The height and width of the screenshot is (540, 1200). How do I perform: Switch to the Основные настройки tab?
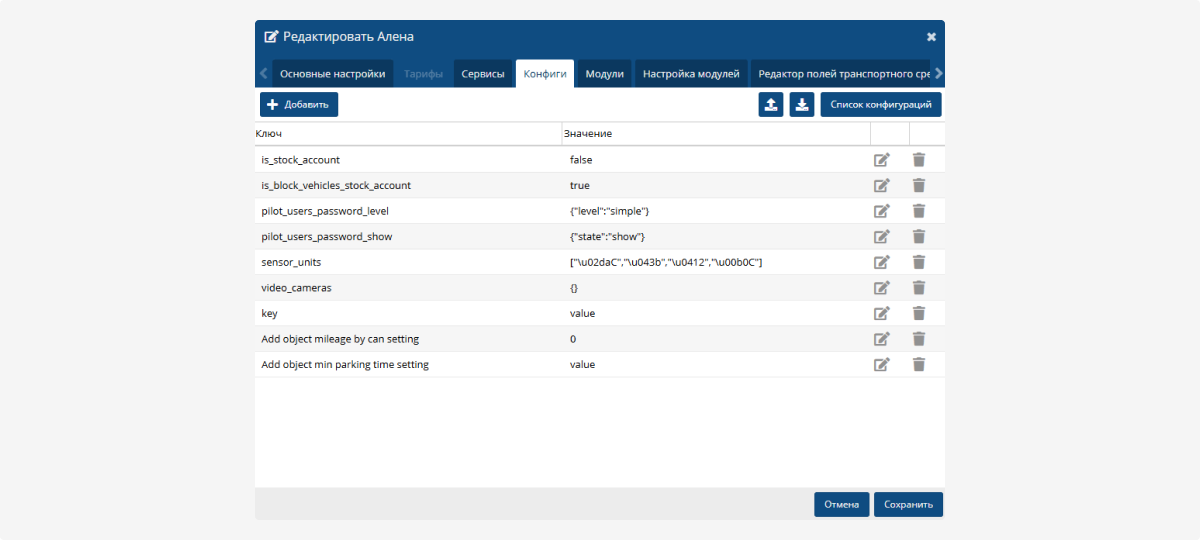click(x=332, y=74)
